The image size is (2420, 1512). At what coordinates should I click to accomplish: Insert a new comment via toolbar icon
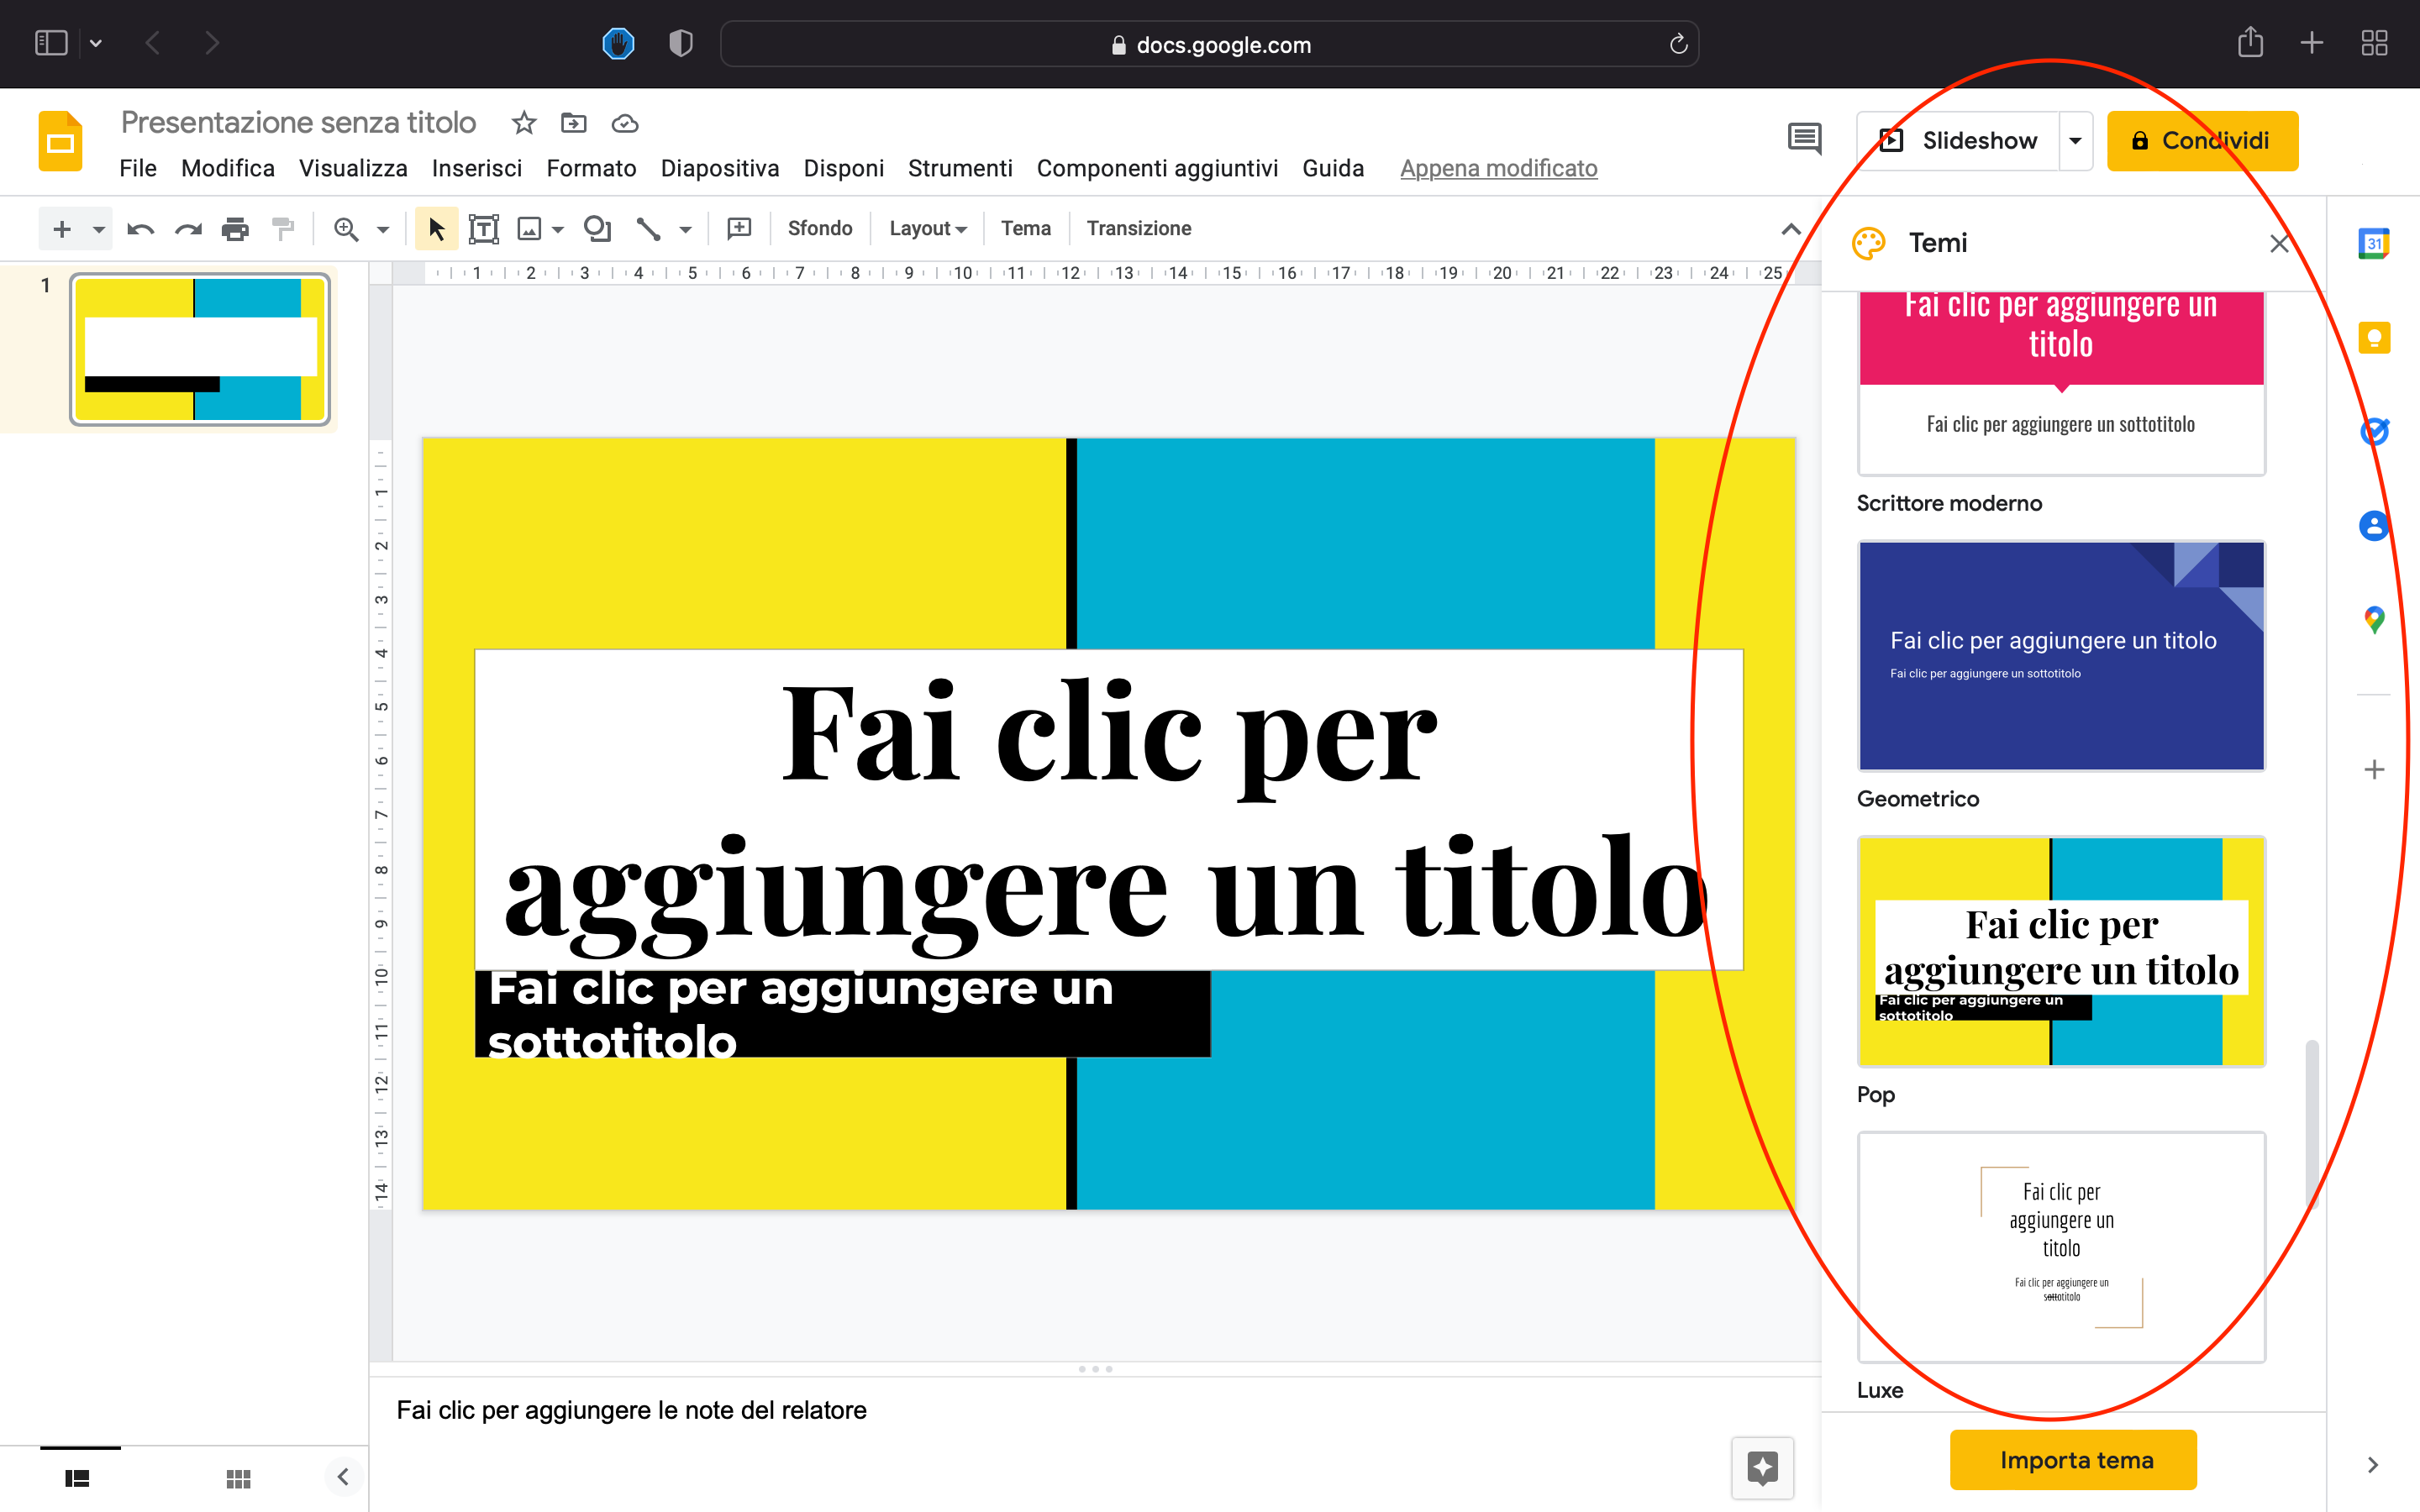(739, 228)
